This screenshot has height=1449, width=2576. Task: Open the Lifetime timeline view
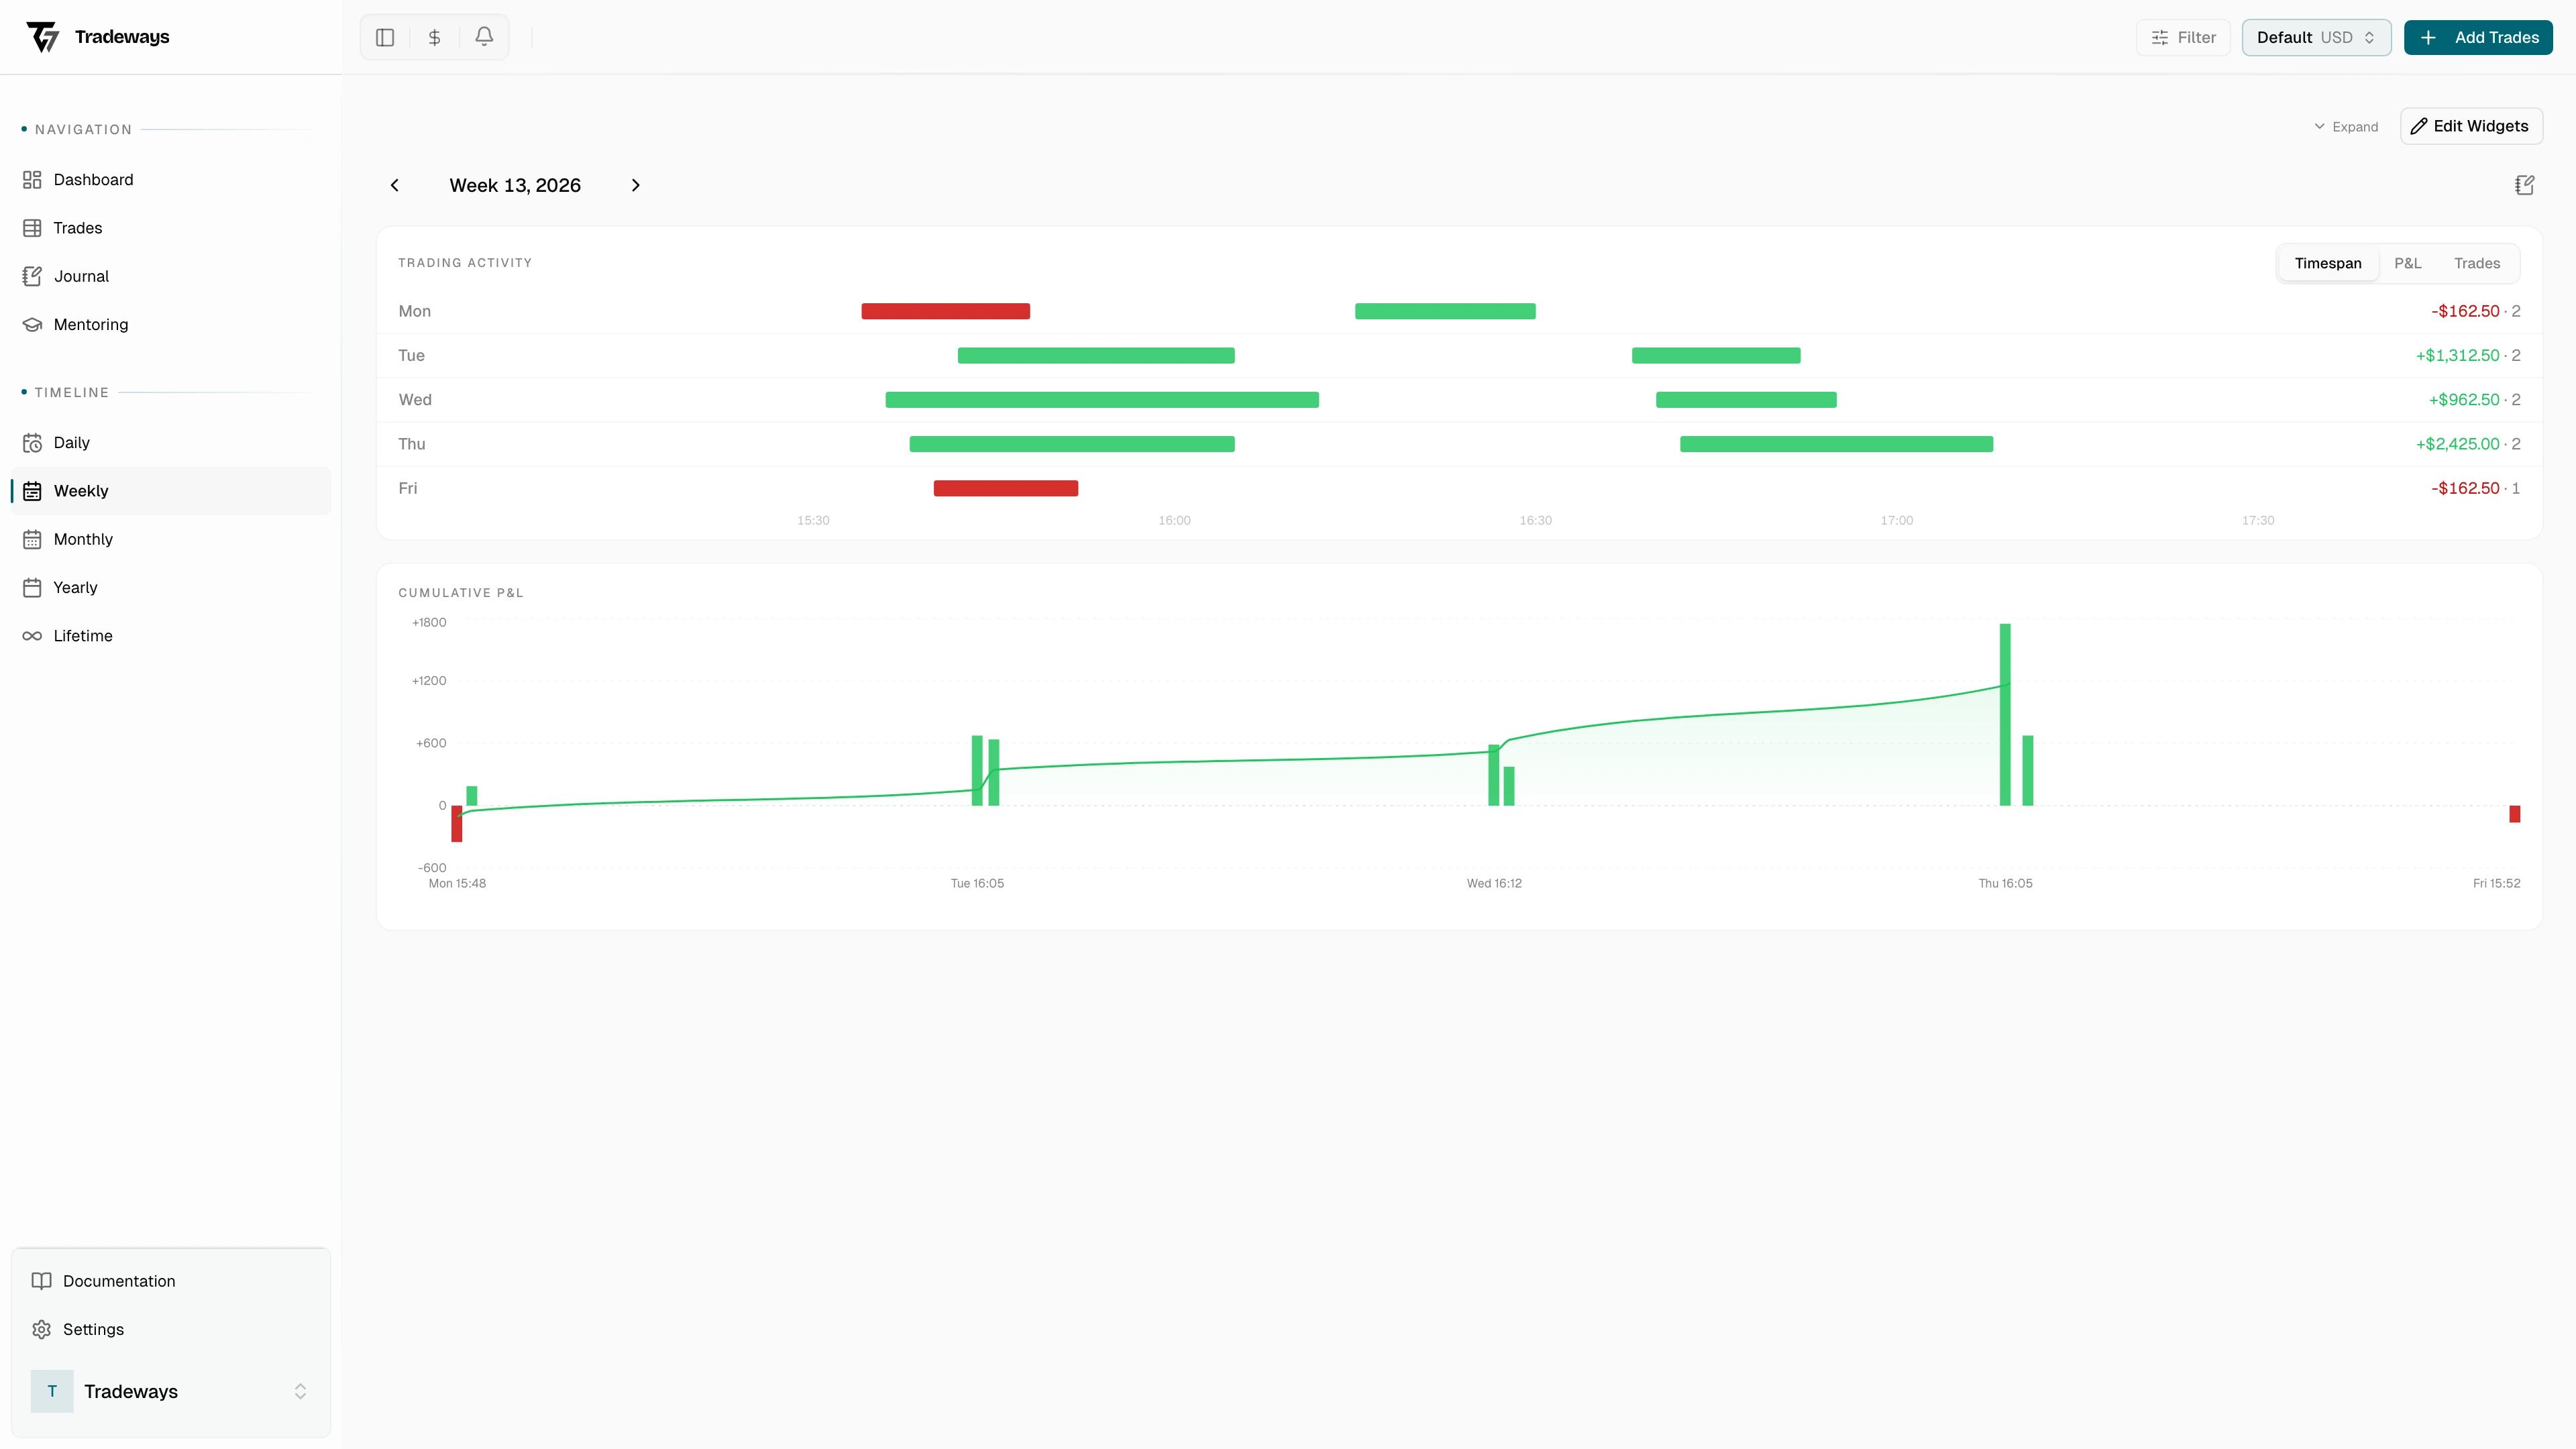pyautogui.click(x=82, y=635)
